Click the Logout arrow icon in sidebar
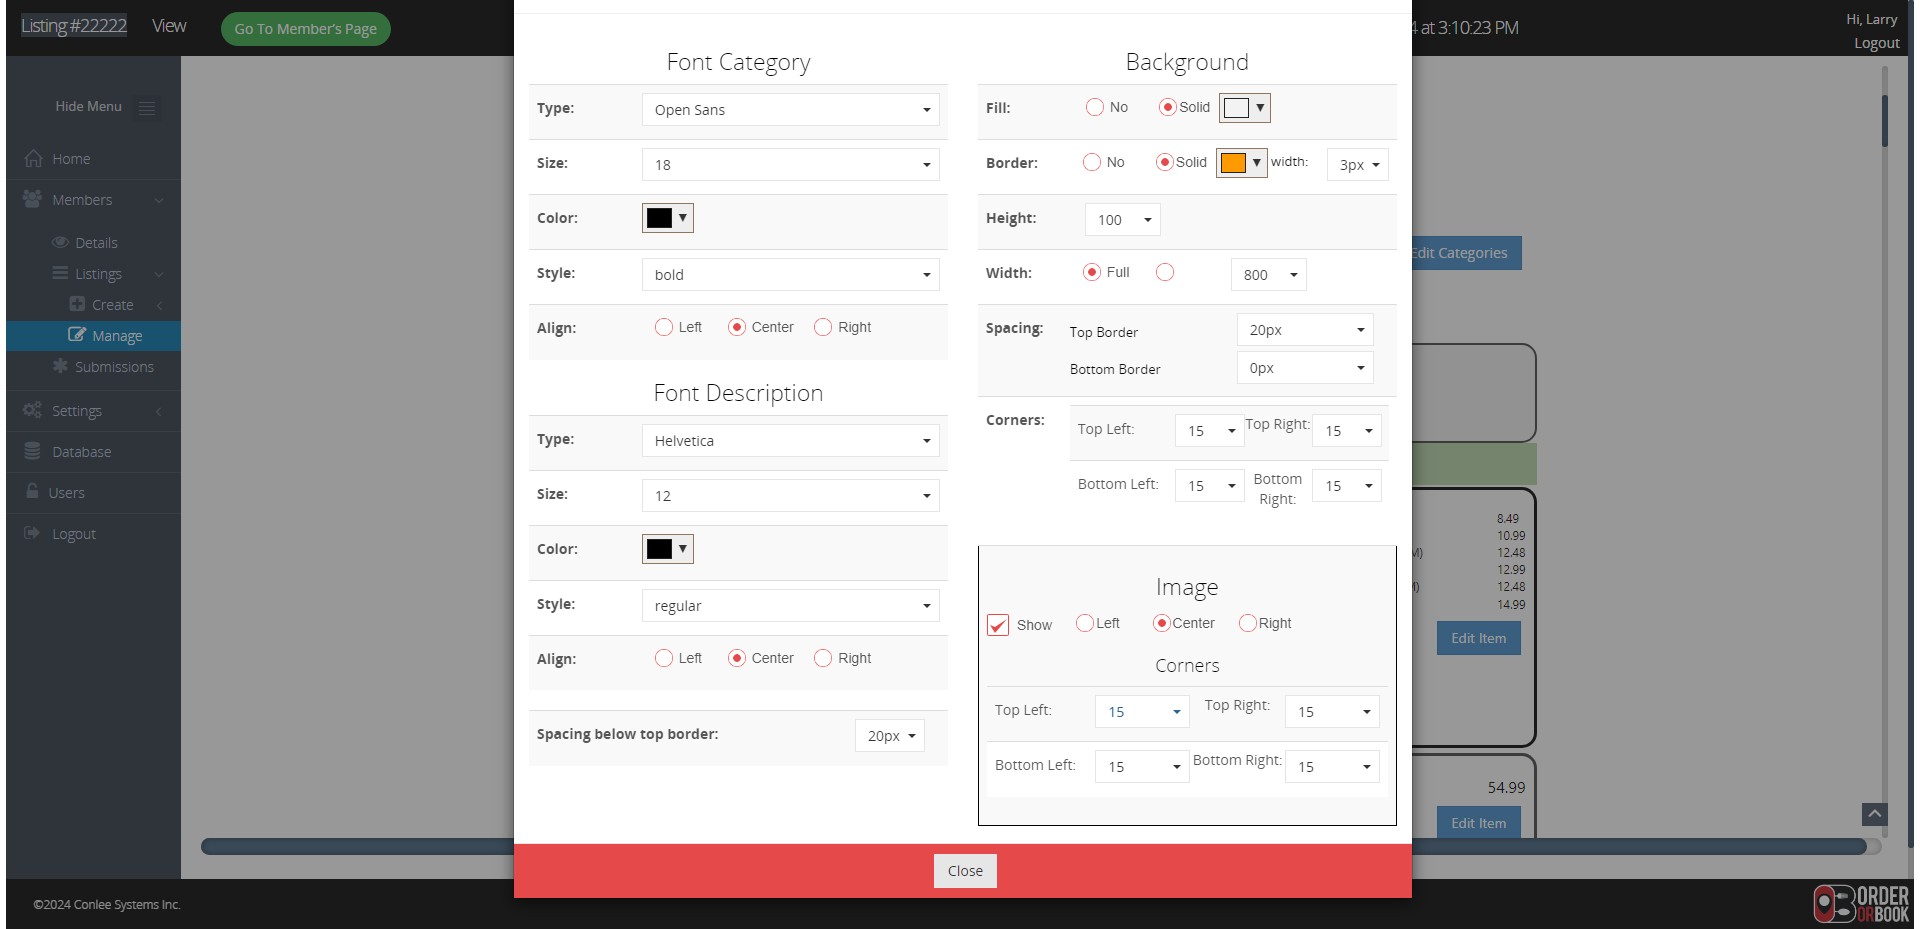The height and width of the screenshot is (929, 1920). tap(32, 533)
